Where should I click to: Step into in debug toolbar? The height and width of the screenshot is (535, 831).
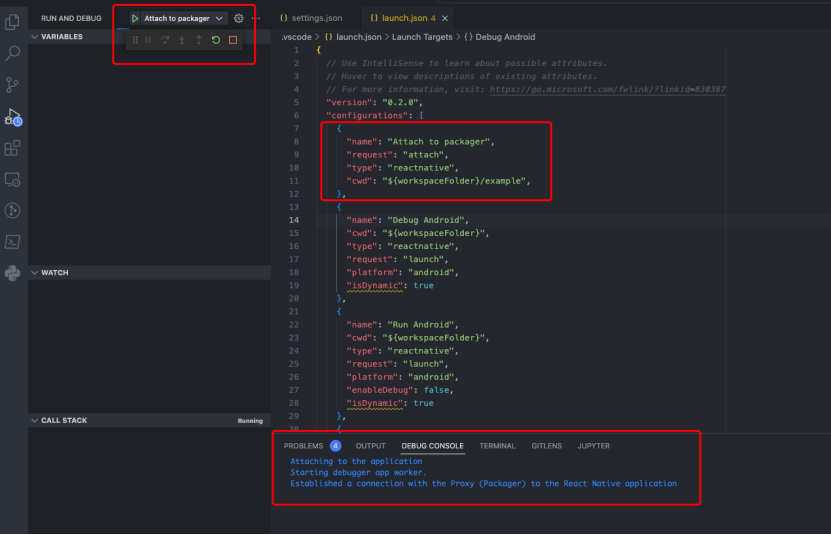click(182, 40)
